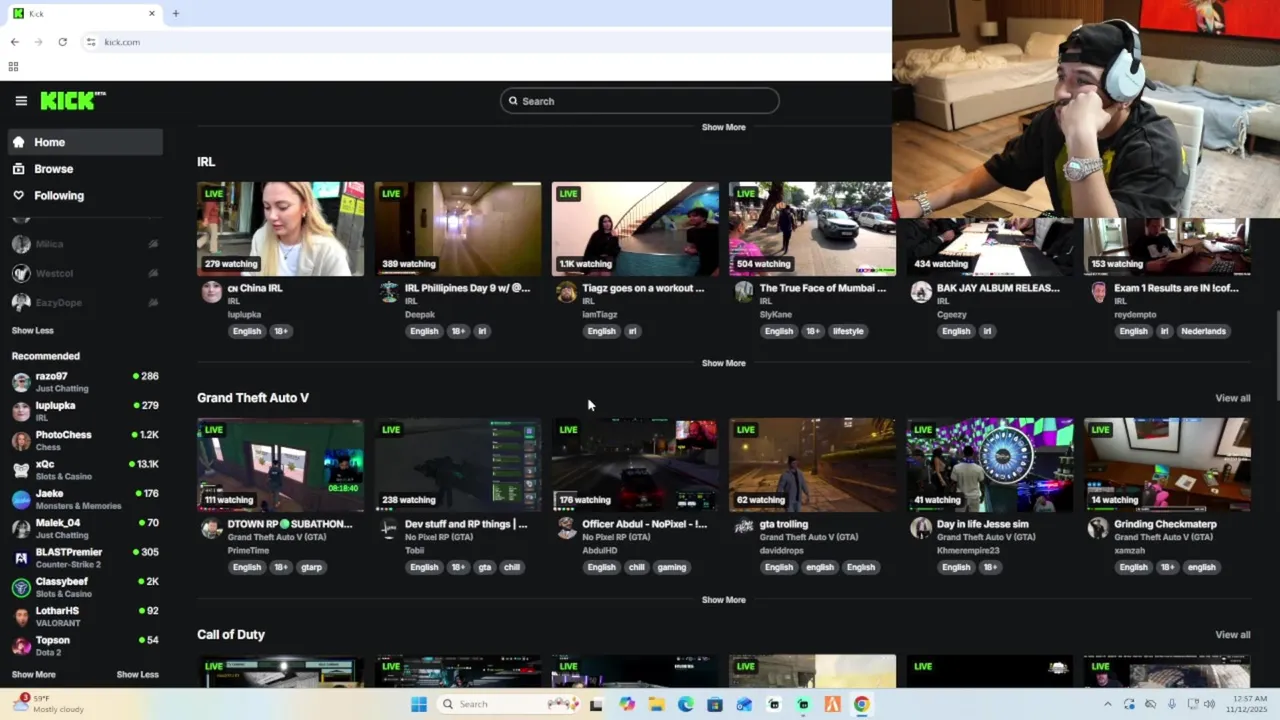Open Westcol in followed channels
The width and height of the screenshot is (1280, 720).
[86, 273]
